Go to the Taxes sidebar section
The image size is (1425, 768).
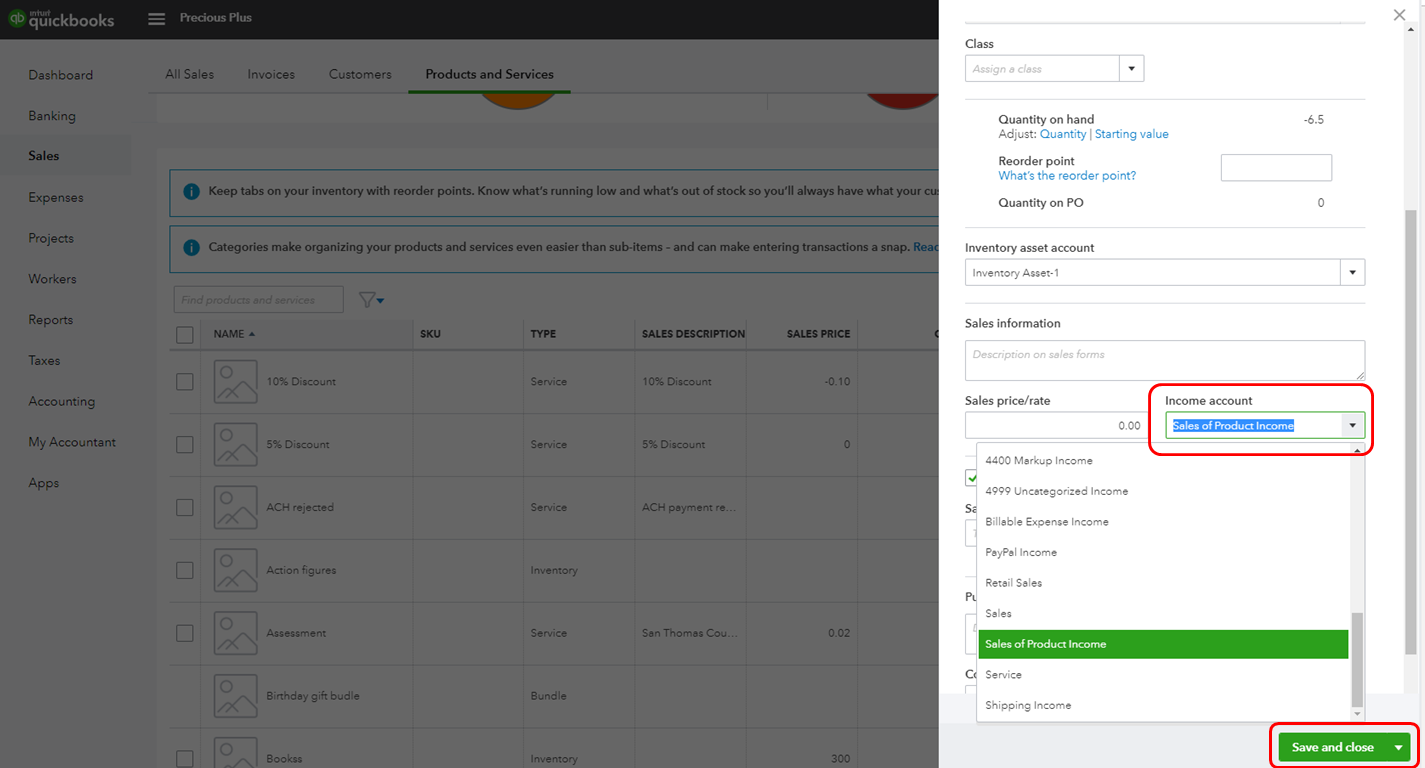(43, 360)
